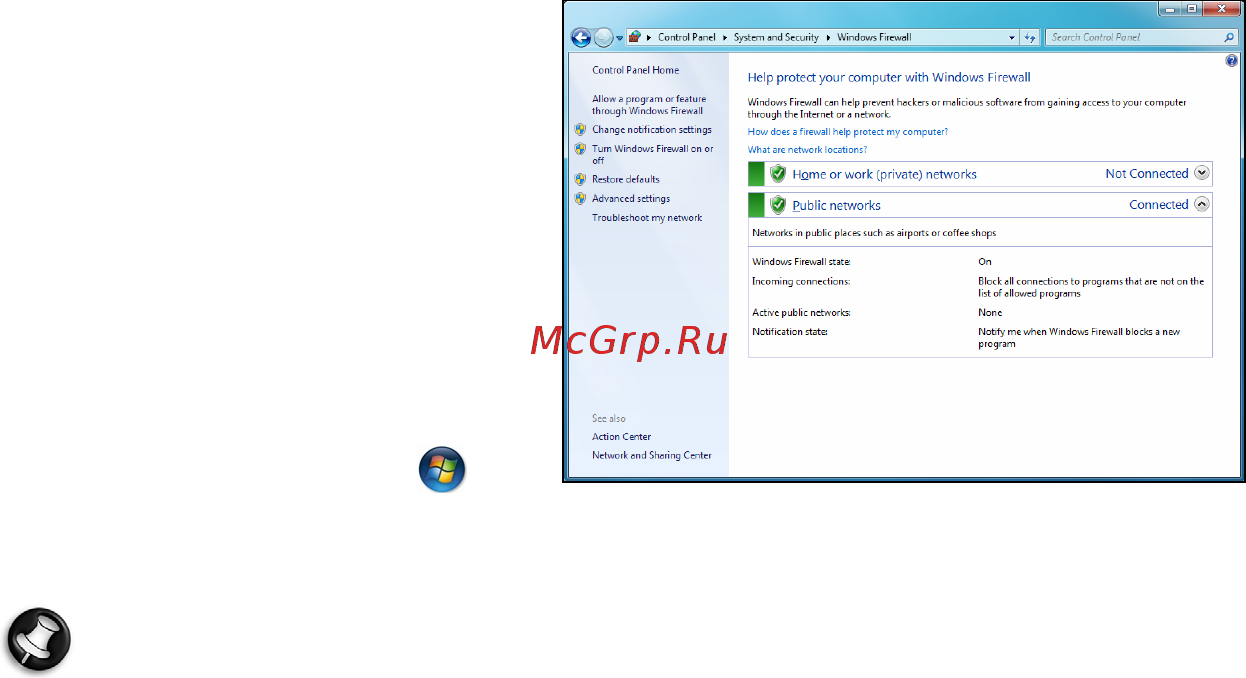Open the recent pages dropdown arrow
This screenshot has height=678, width=1246.
[620, 38]
